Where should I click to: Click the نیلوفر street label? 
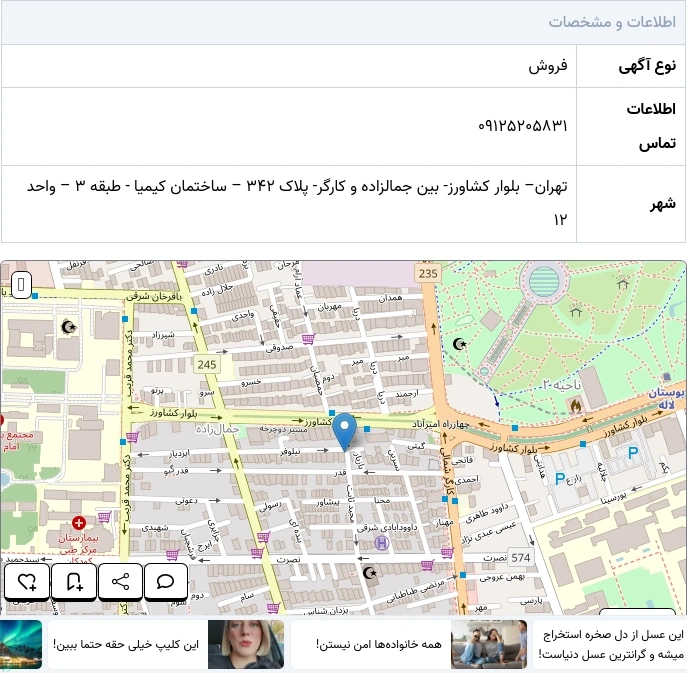(290, 452)
